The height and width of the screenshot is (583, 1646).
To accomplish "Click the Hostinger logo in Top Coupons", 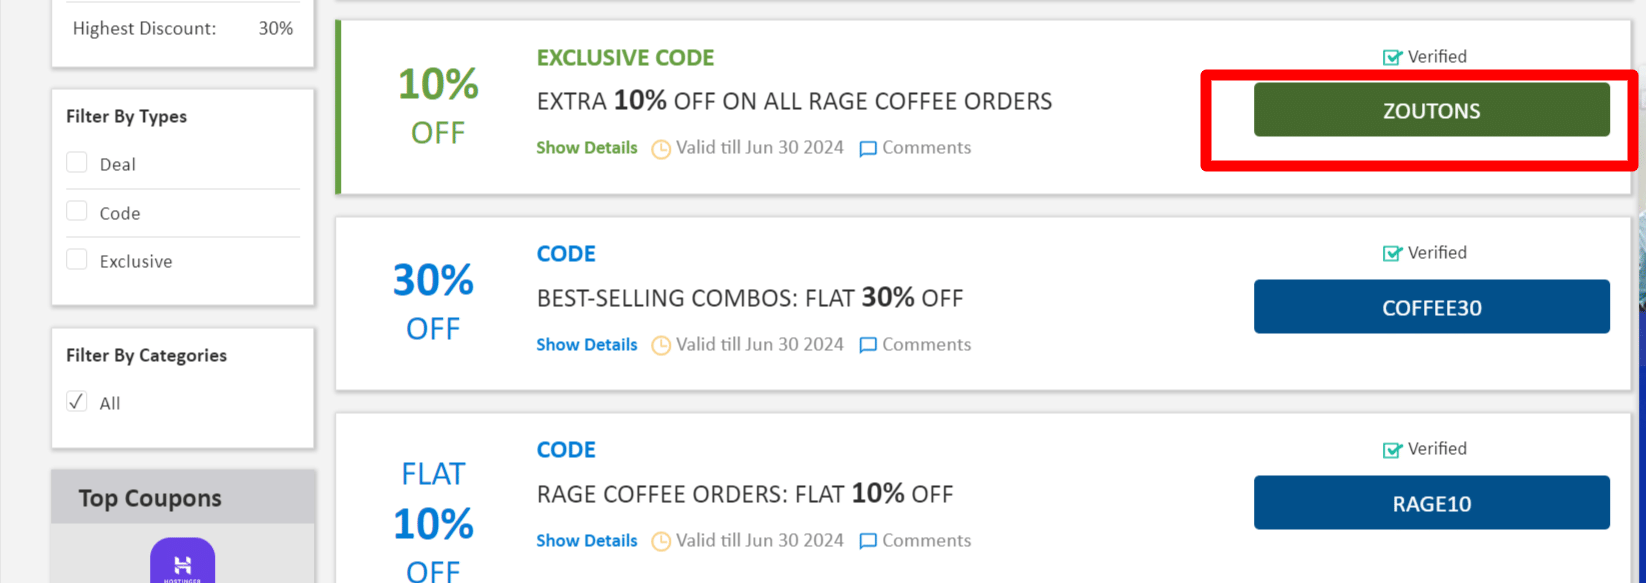I will pos(182,563).
